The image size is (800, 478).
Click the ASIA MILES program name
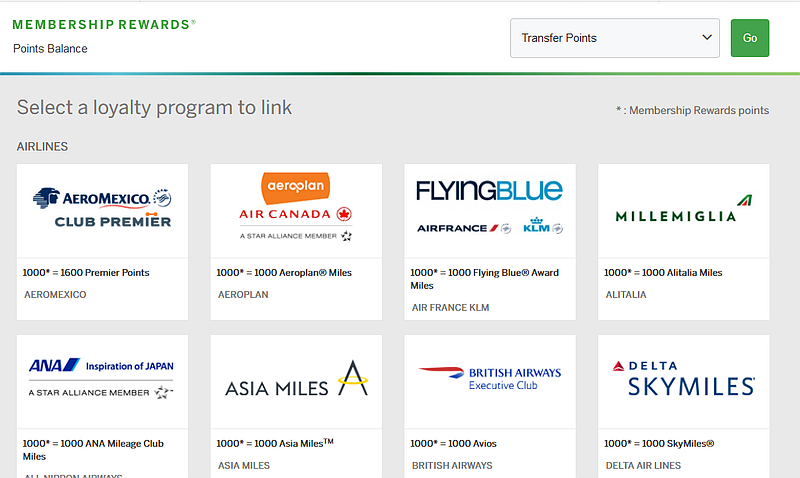[x=244, y=465]
